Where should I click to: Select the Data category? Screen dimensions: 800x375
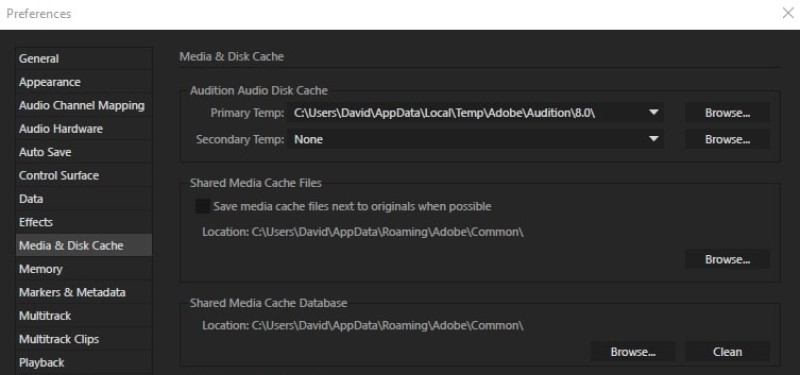(x=84, y=199)
